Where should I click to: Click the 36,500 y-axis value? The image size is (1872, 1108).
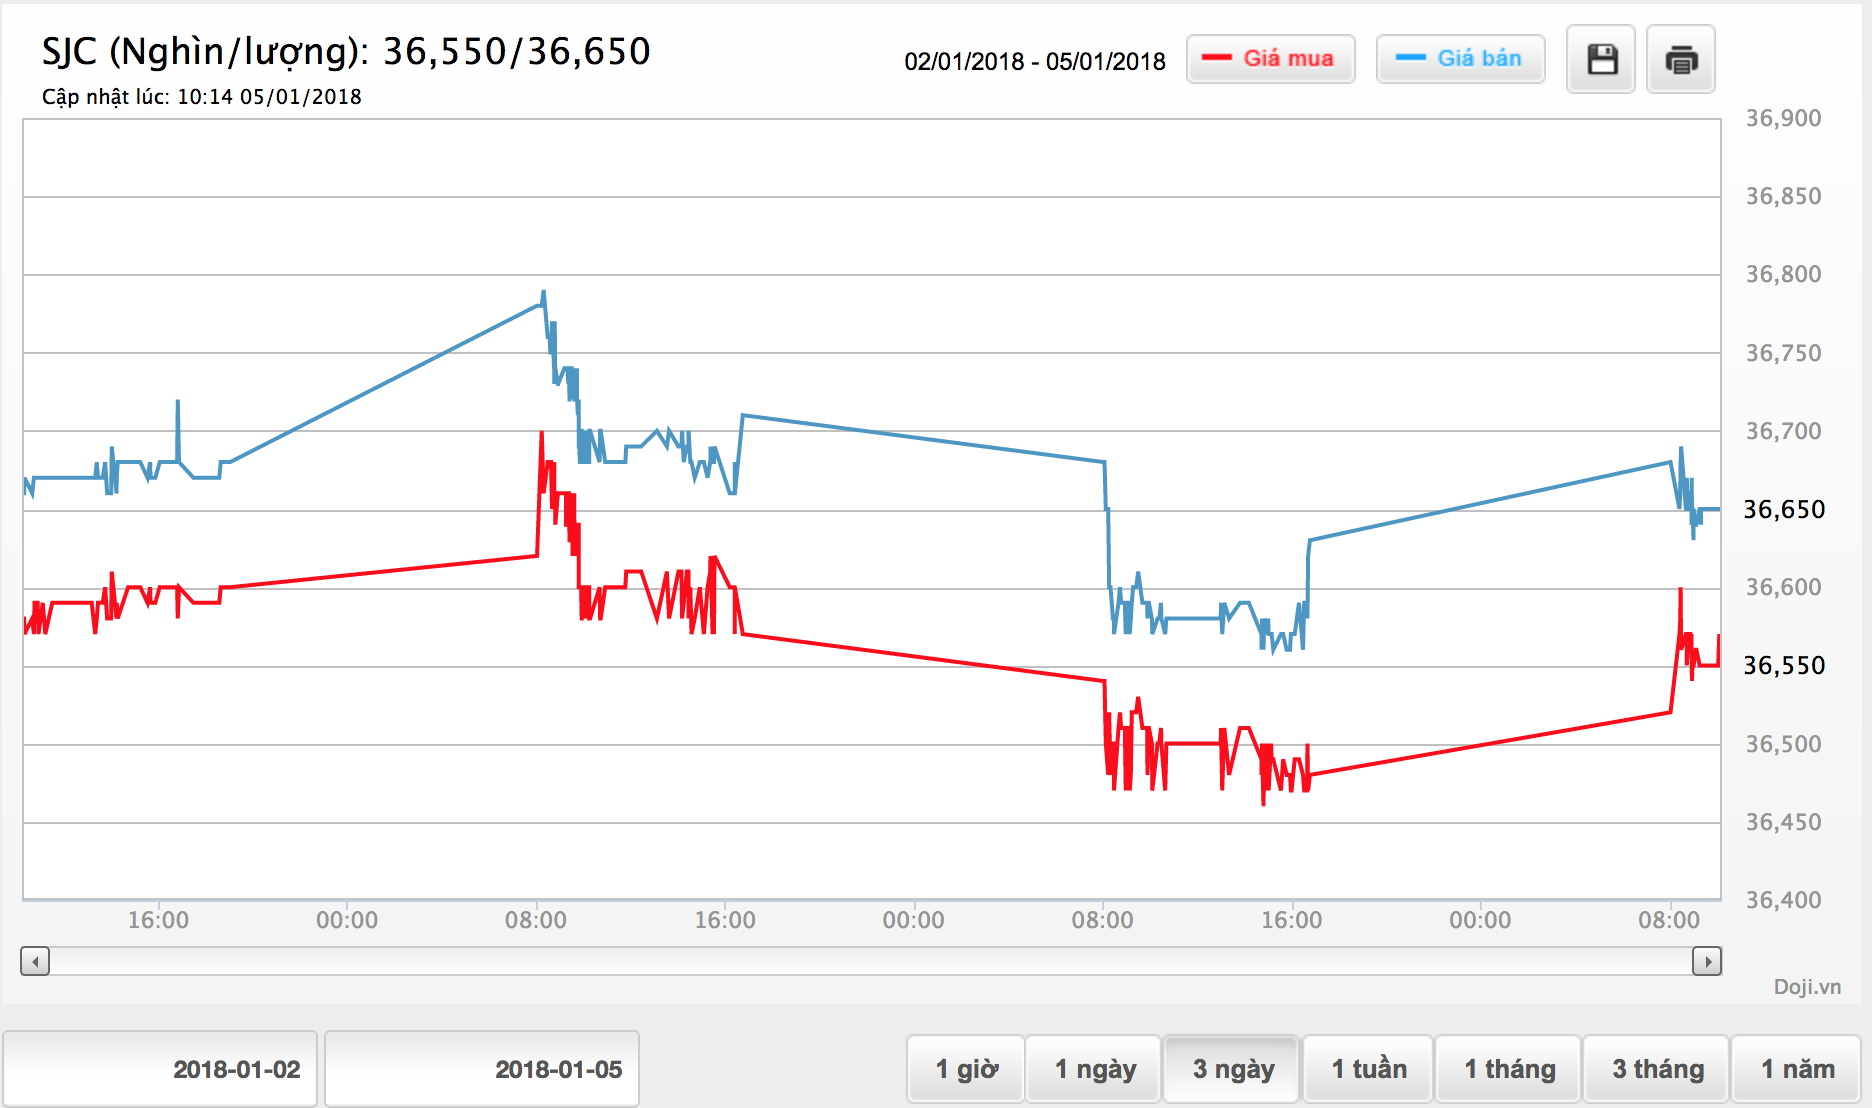(x=1783, y=744)
